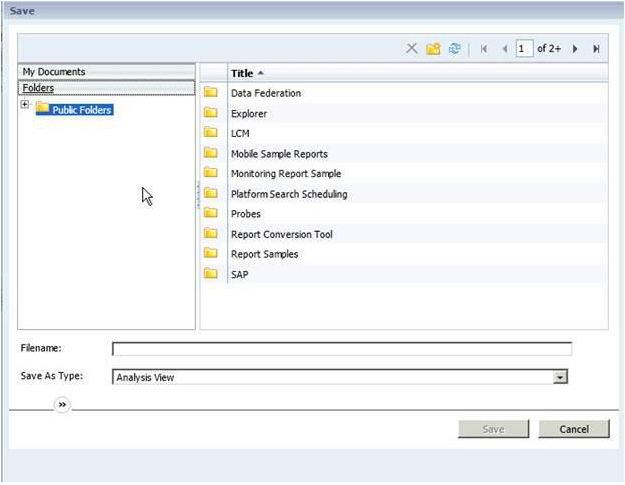Expand advanced options with double-chevron button

[62, 405]
